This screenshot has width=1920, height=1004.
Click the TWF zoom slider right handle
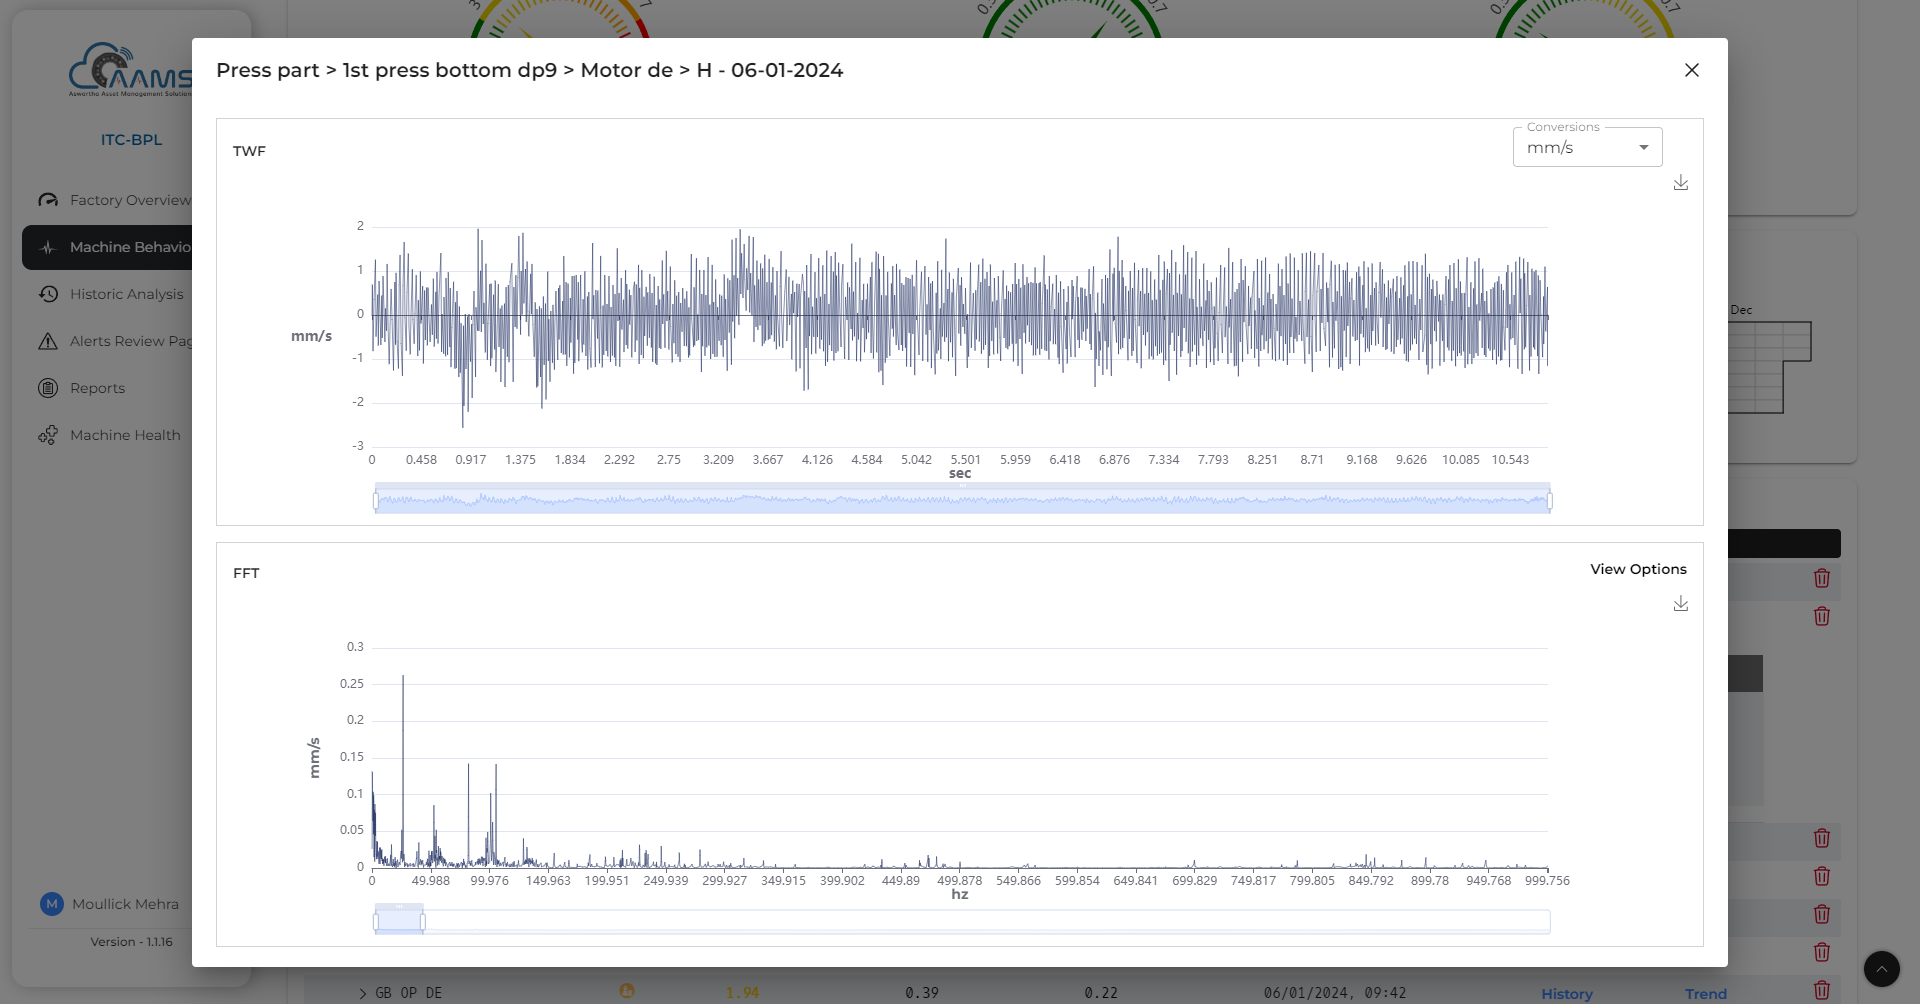pos(1549,500)
